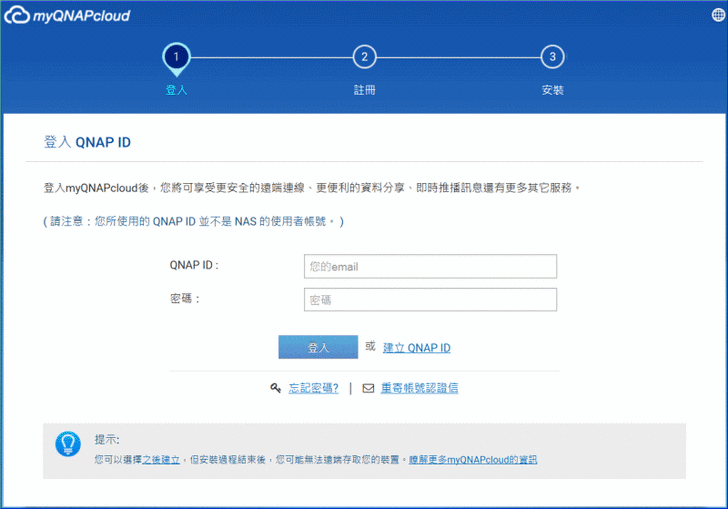Click the 請注意 QNAP ID notice text

click(194, 222)
